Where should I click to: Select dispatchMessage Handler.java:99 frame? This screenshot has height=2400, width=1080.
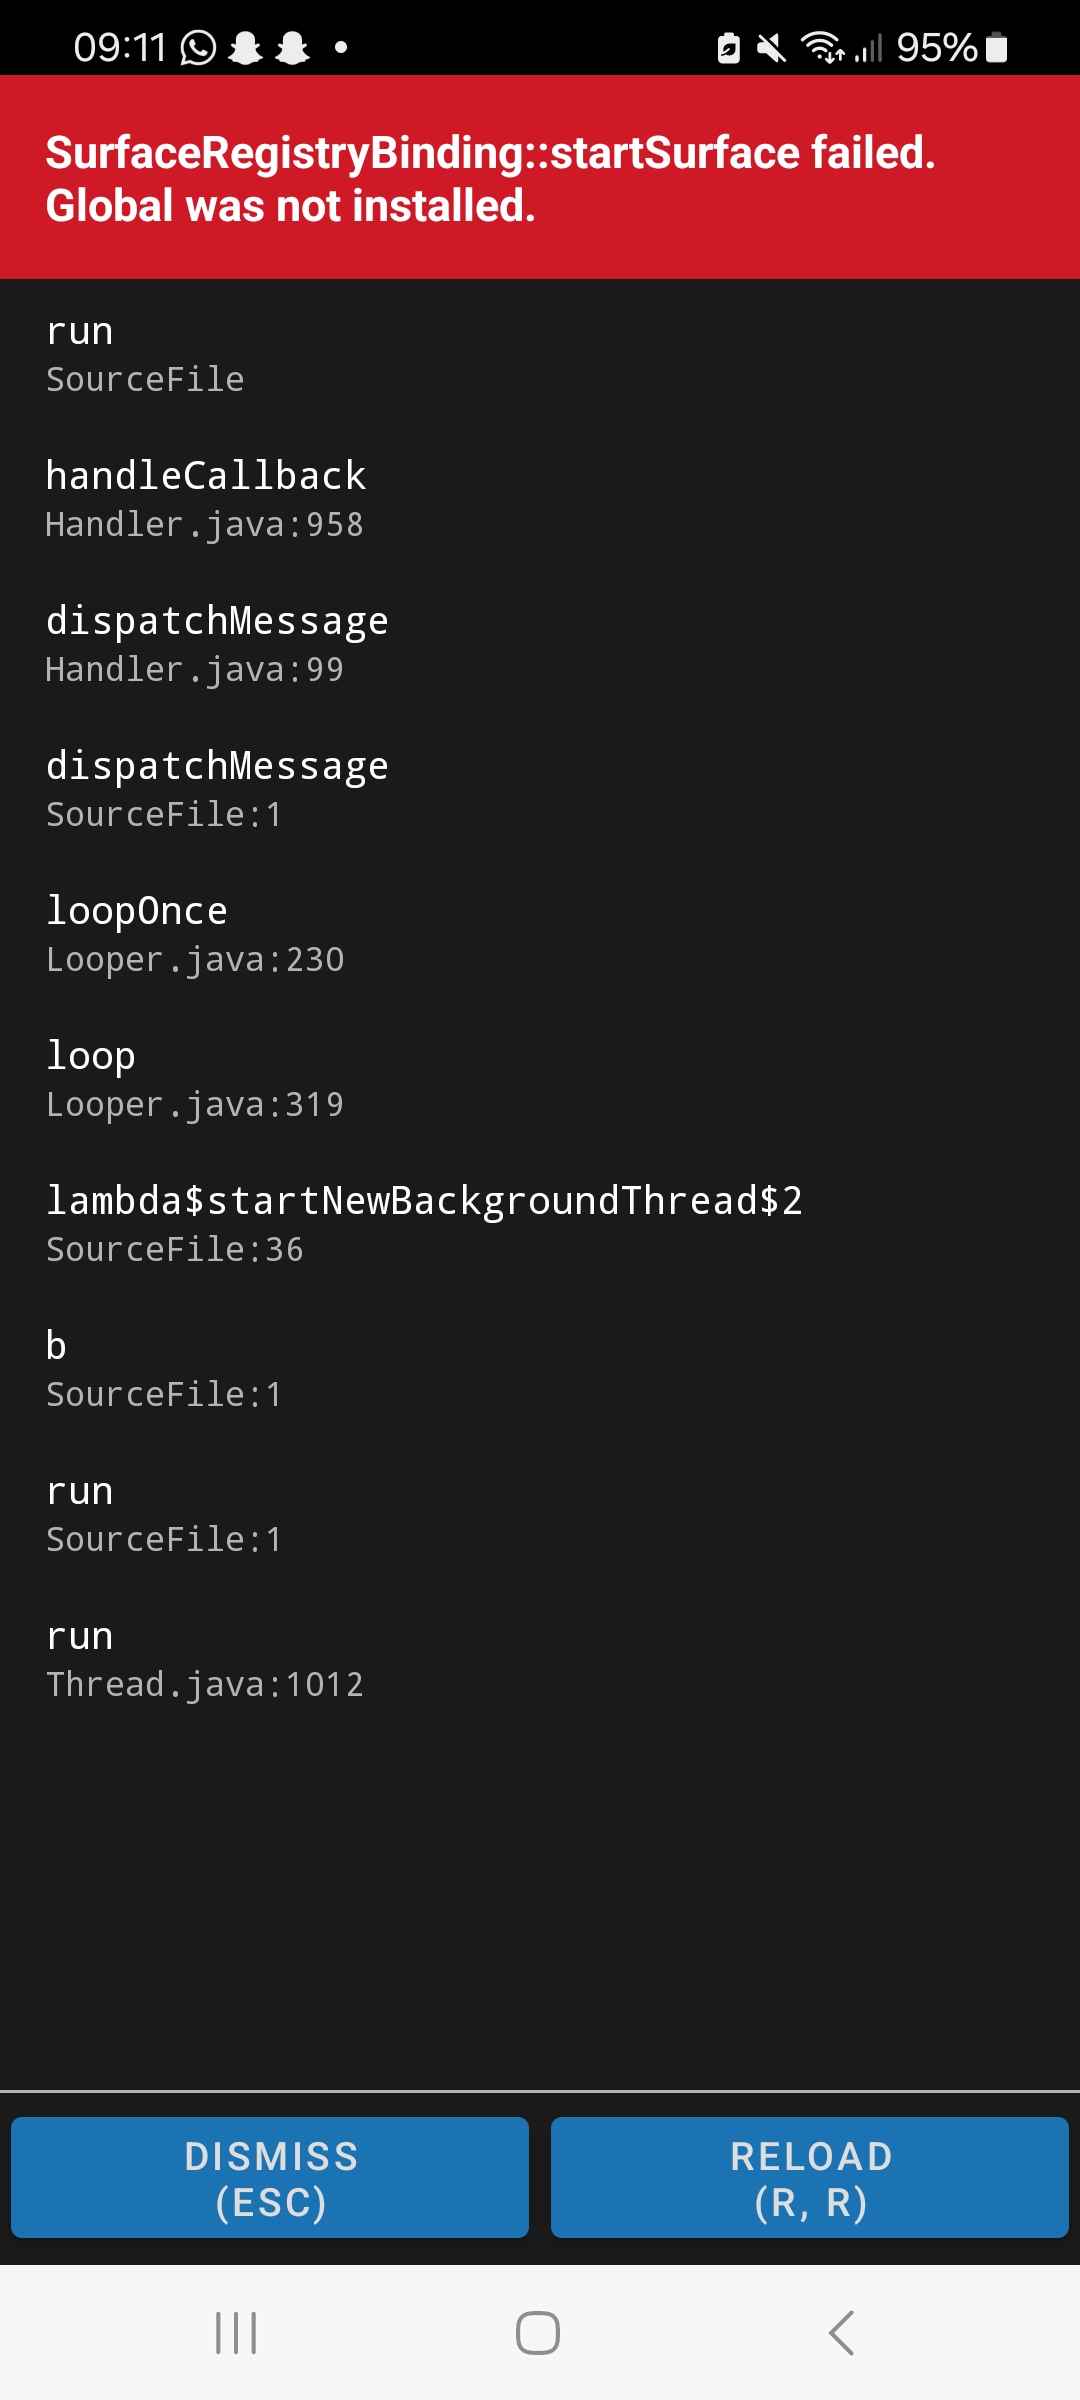click(540, 644)
